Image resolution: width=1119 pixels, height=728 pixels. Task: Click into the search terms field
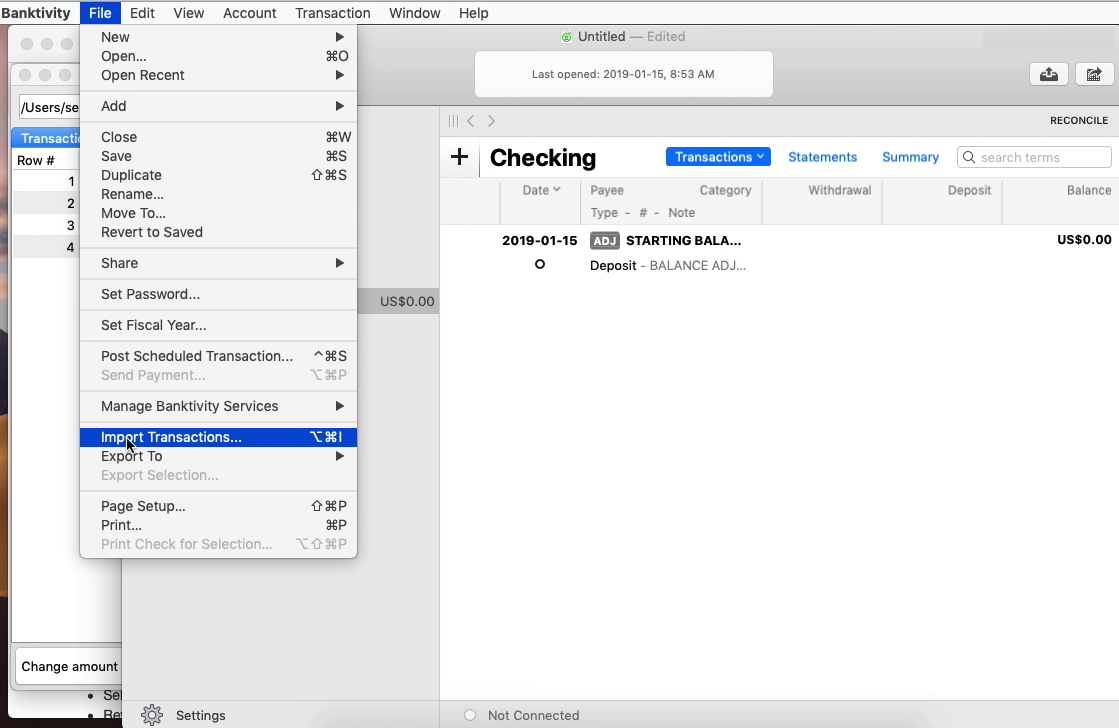[1034, 157]
